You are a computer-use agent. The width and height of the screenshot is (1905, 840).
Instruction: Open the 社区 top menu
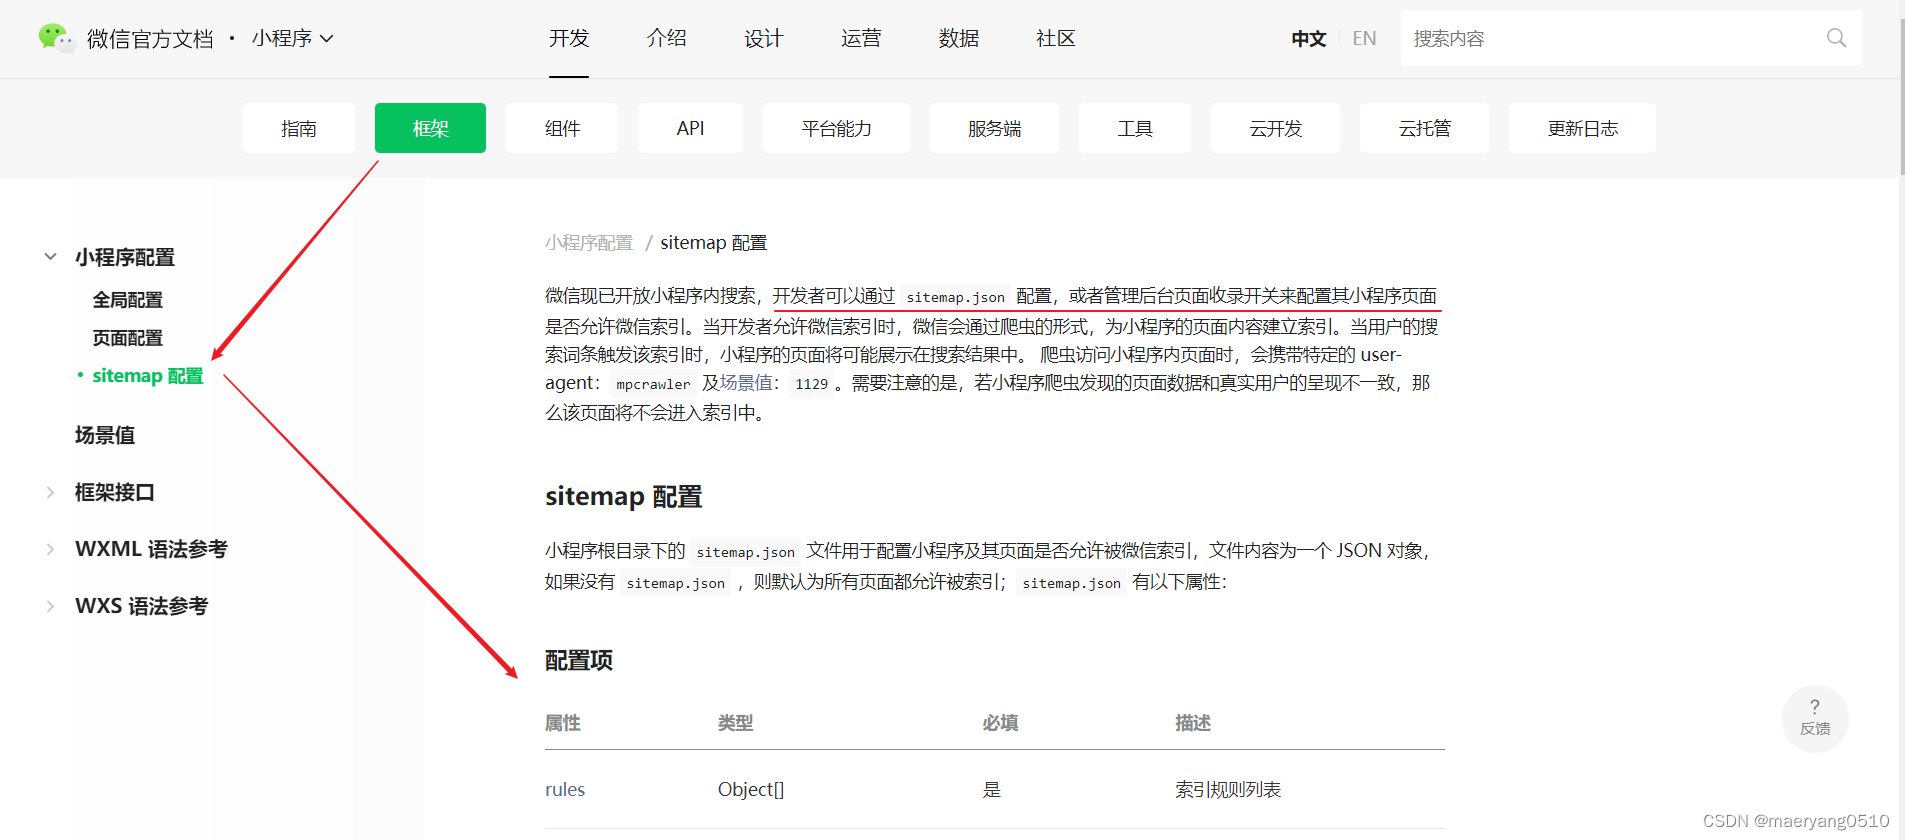coord(1056,38)
